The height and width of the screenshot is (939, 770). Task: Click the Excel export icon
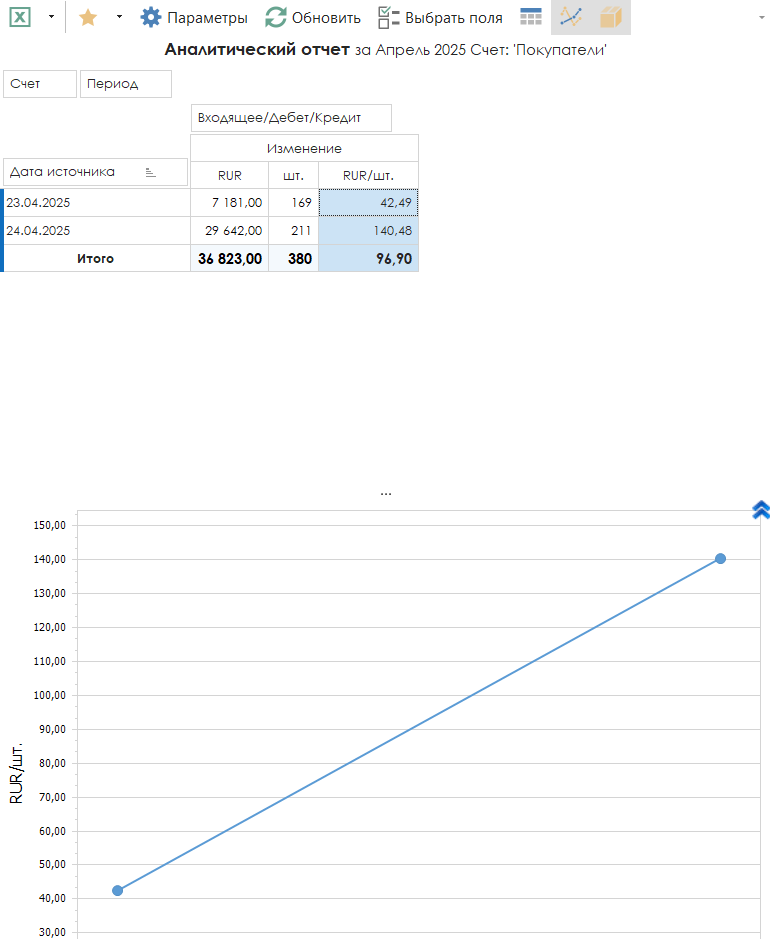(20, 17)
